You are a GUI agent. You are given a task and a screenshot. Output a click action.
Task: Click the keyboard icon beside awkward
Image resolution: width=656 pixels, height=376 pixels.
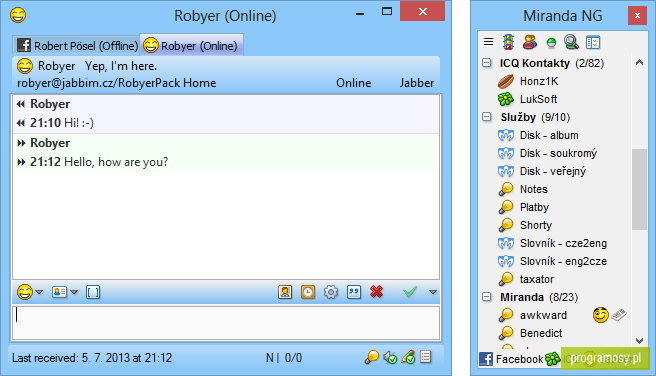618,315
